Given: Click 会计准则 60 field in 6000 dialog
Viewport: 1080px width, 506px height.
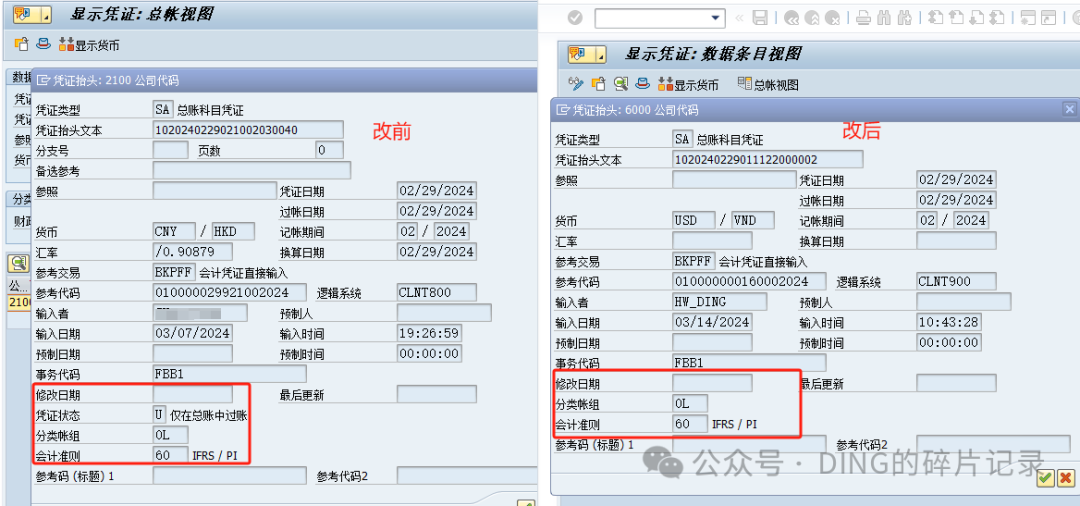Looking at the screenshot, I should point(690,423).
